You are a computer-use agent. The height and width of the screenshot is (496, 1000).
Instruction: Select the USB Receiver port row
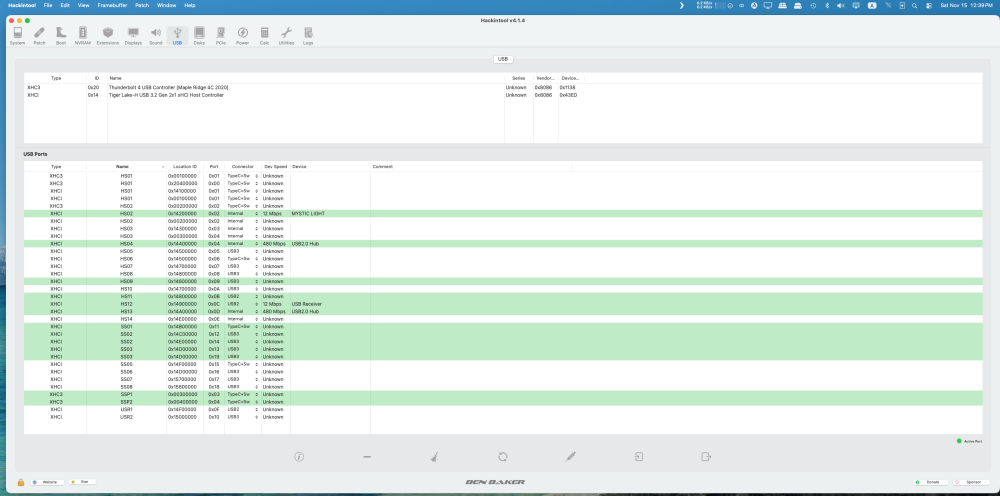tap(503, 304)
